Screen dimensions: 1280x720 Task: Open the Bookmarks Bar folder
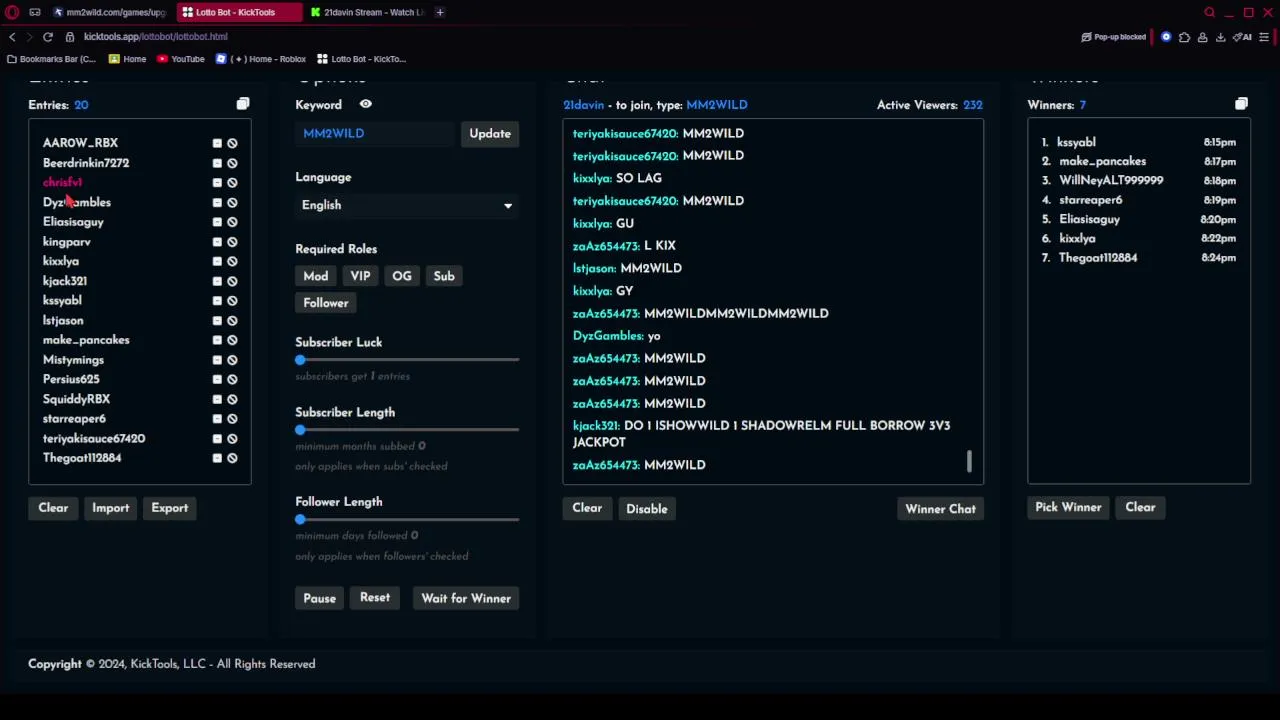tap(51, 59)
